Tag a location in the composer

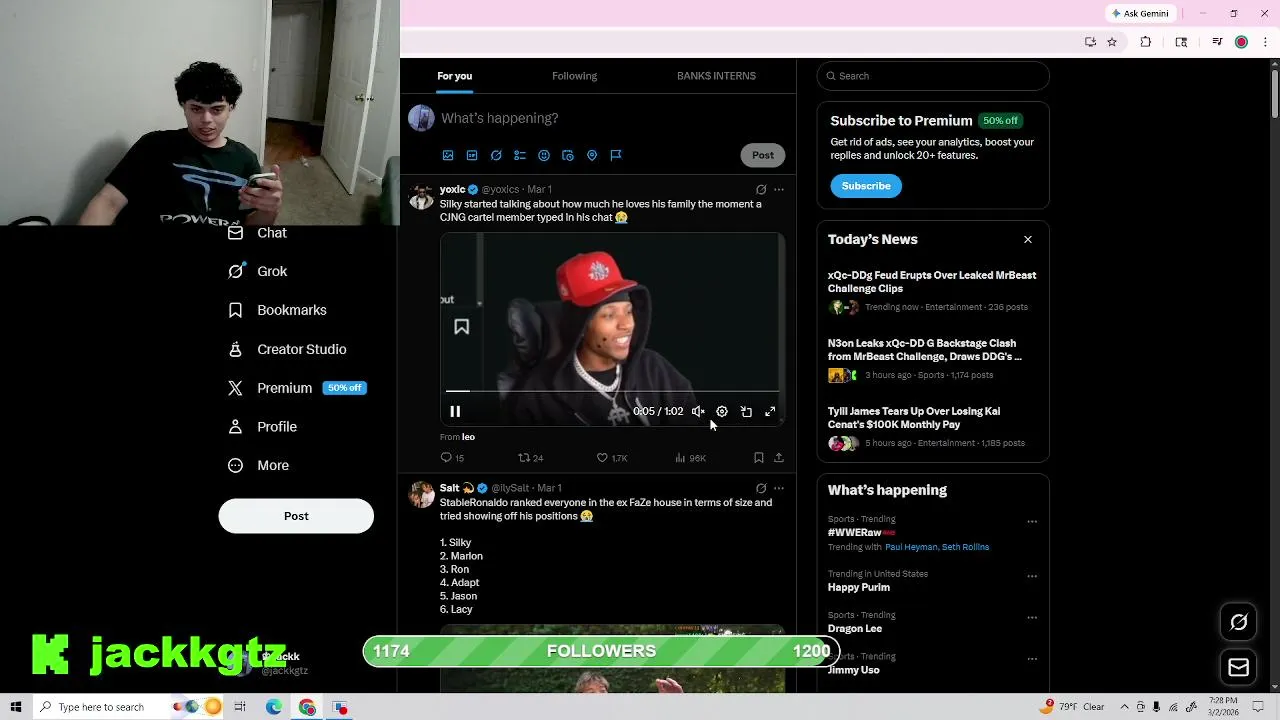[x=592, y=155]
